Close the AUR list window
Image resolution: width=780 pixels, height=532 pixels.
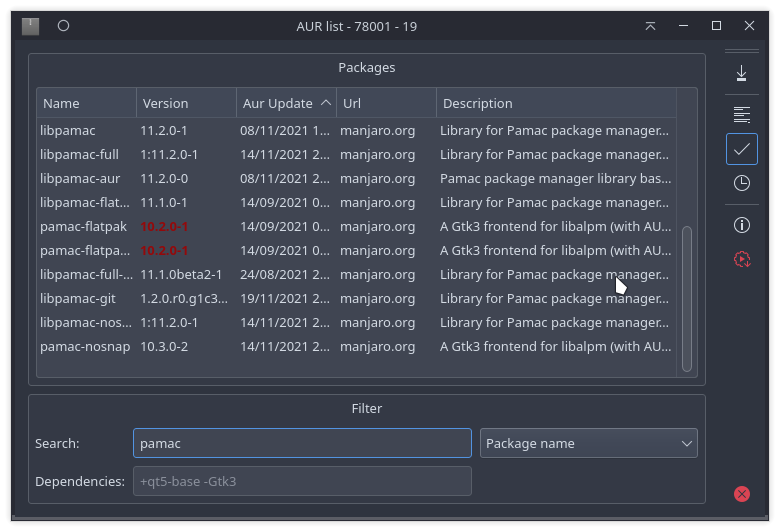click(x=749, y=26)
